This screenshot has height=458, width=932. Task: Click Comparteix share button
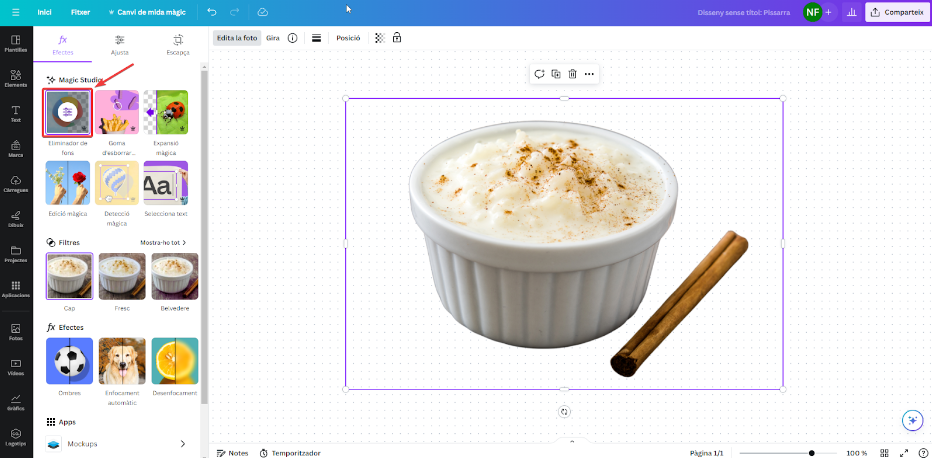898,12
